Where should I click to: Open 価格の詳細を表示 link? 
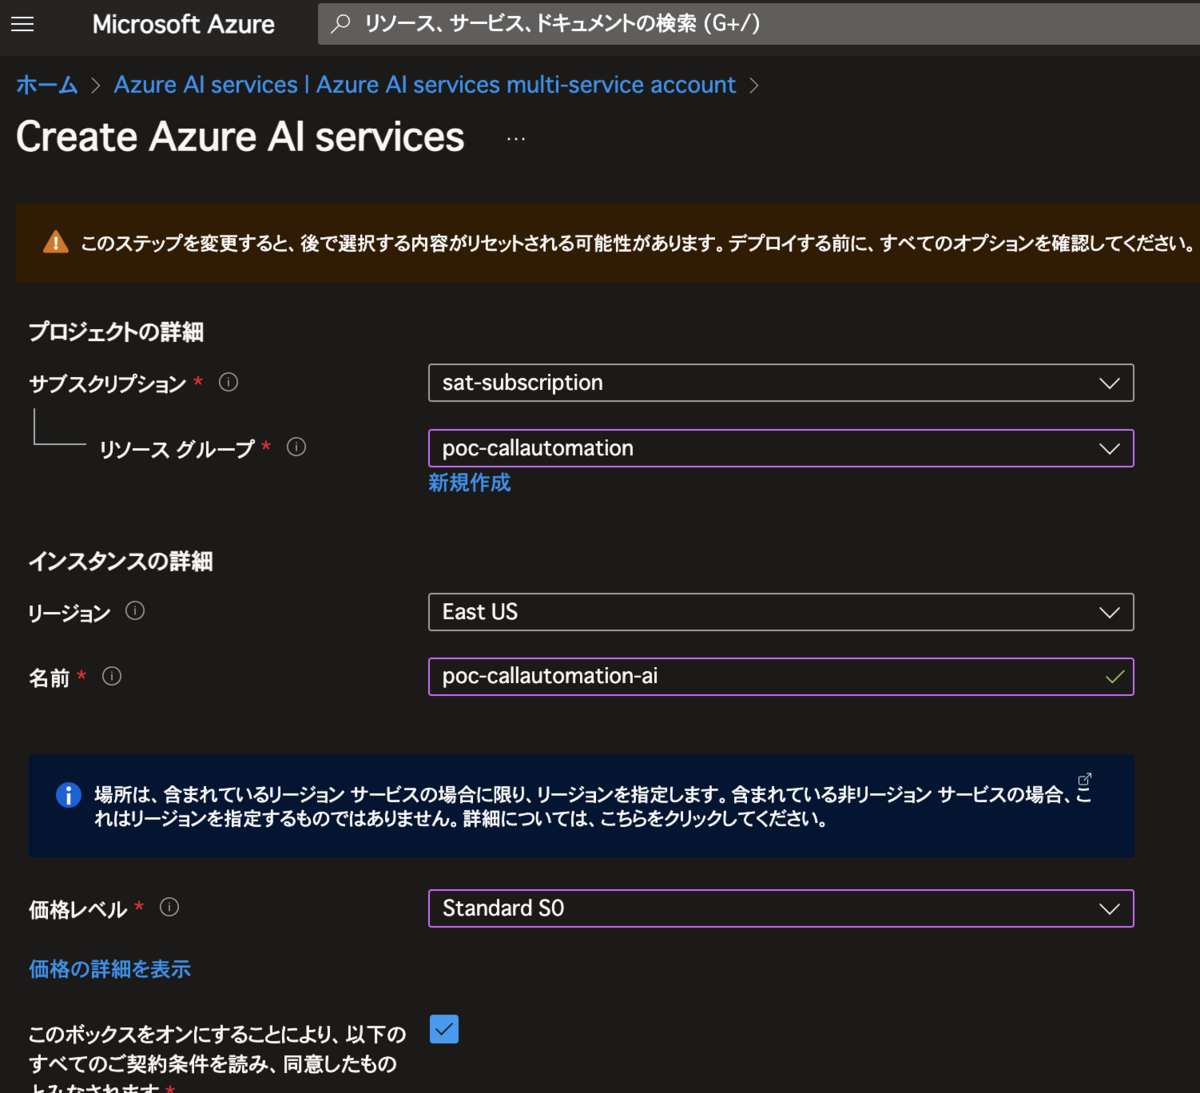[110, 969]
